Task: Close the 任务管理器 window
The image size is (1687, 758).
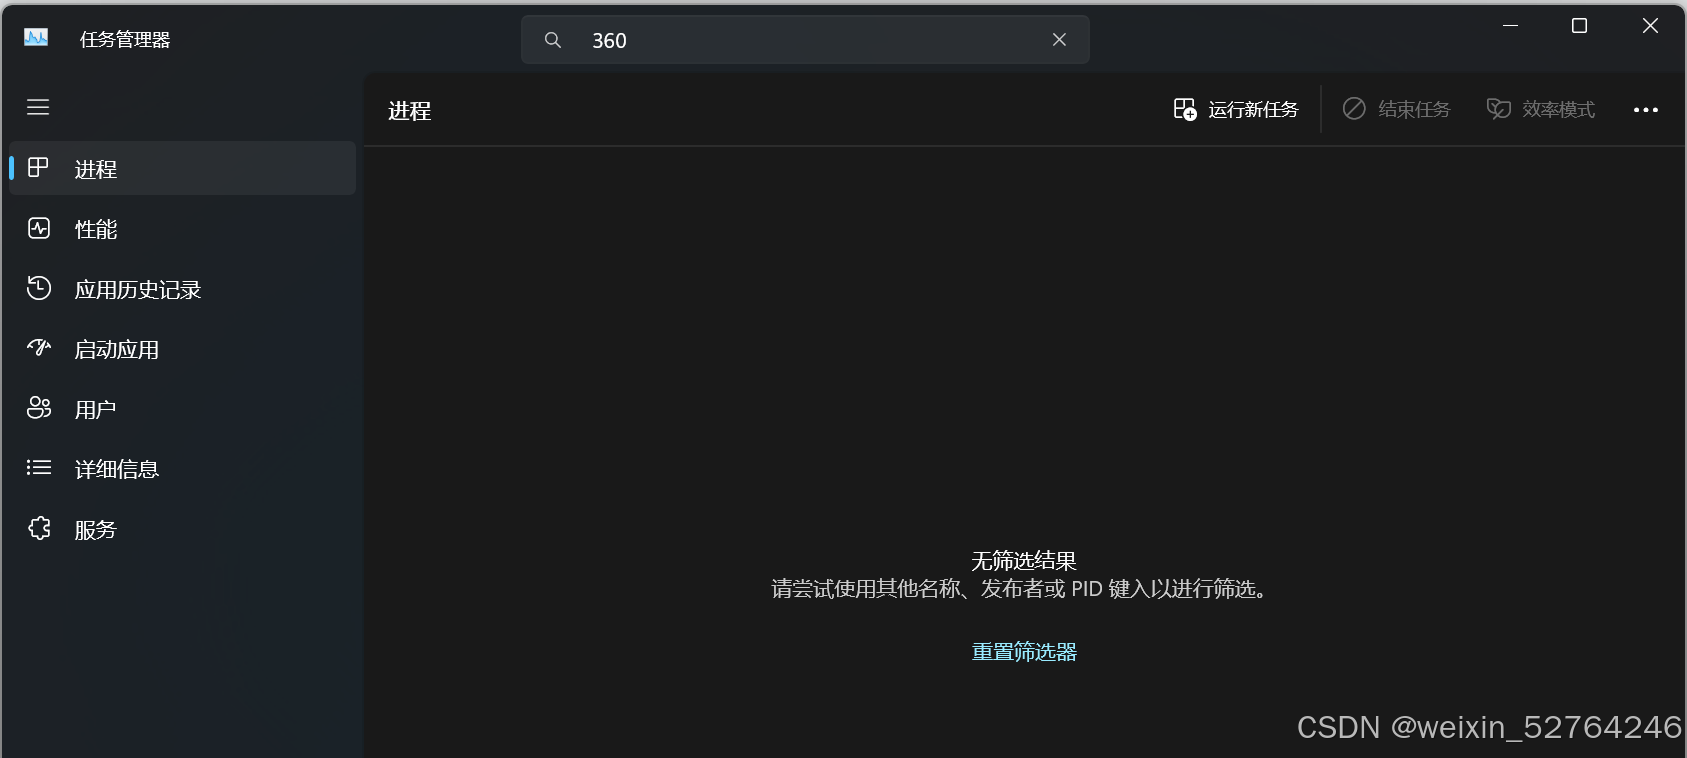Action: 1650,26
